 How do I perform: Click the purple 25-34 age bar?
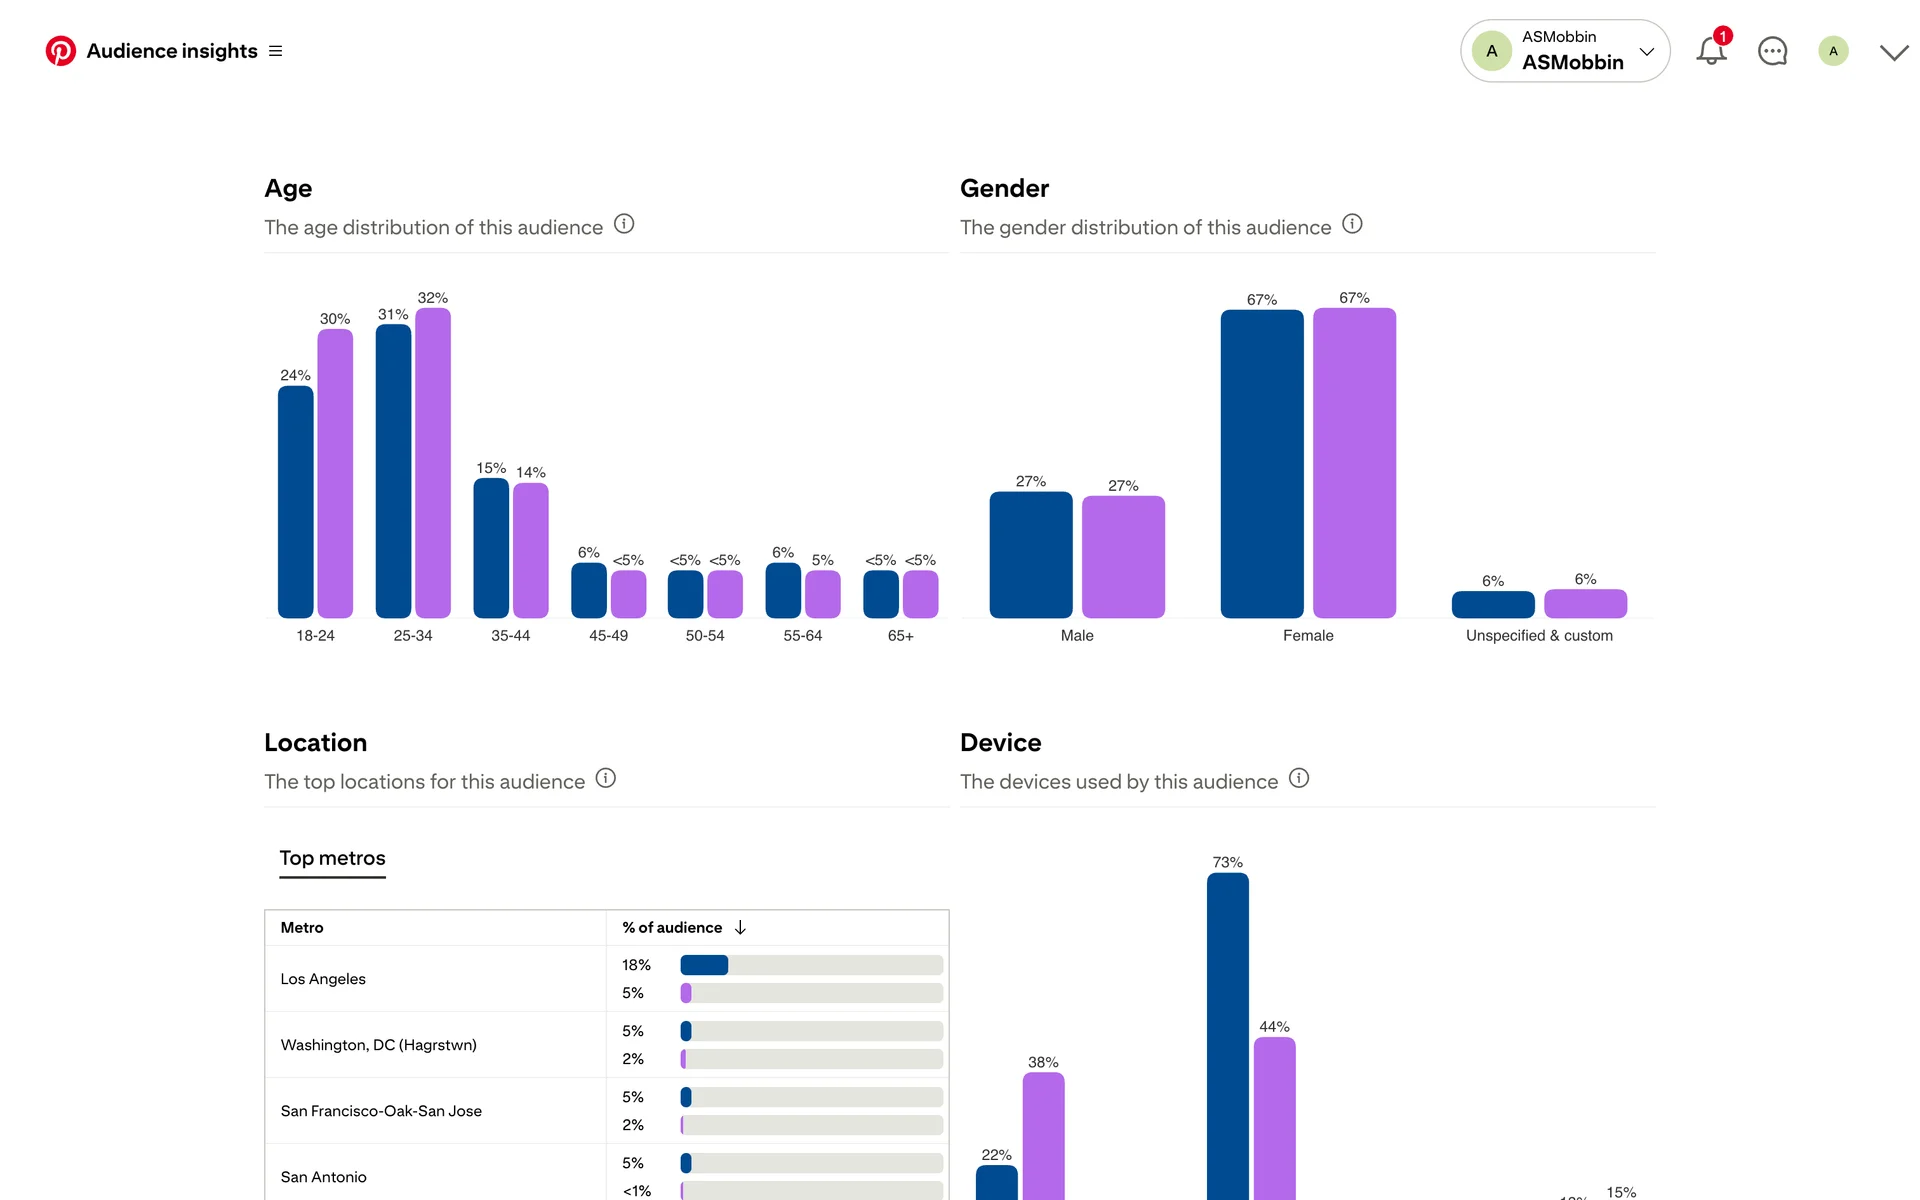click(433, 463)
